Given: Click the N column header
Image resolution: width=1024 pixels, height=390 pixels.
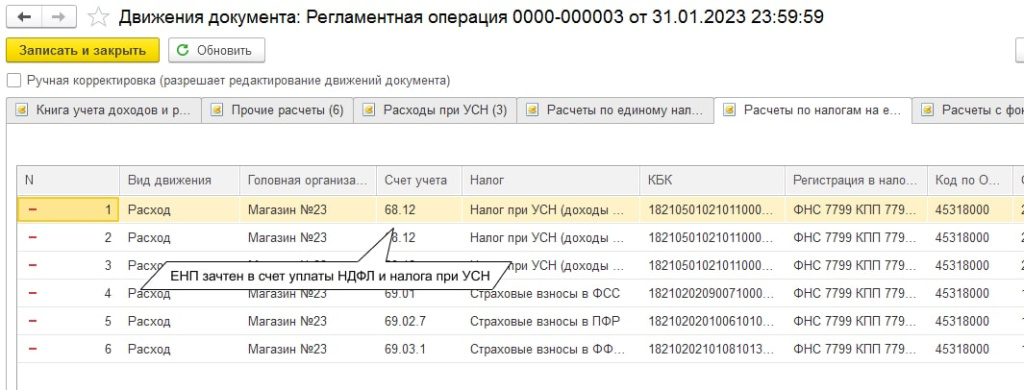Looking at the screenshot, I should click(x=68, y=180).
